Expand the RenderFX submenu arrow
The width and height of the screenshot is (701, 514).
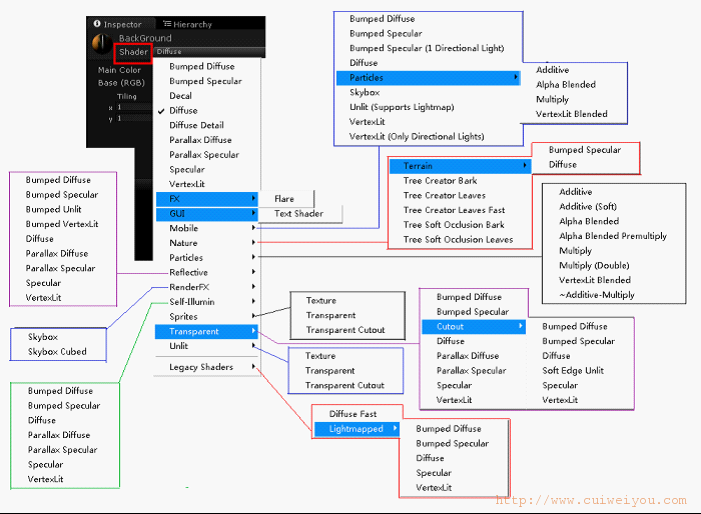(253, 287)
